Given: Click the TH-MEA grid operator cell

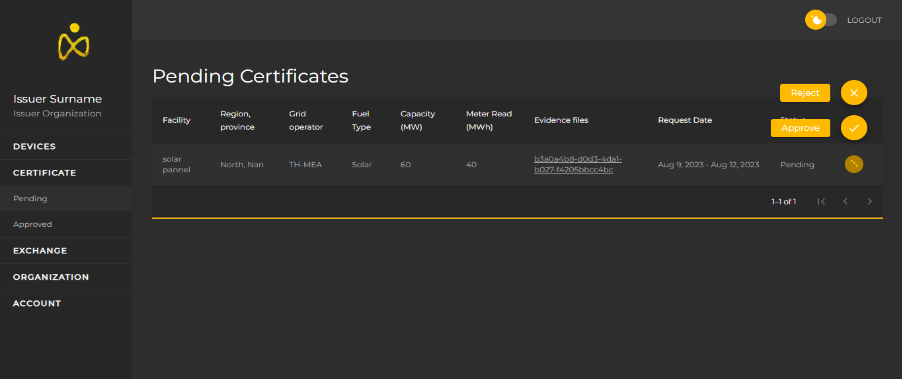Looking at the screenshot, I should coord(305,164).
